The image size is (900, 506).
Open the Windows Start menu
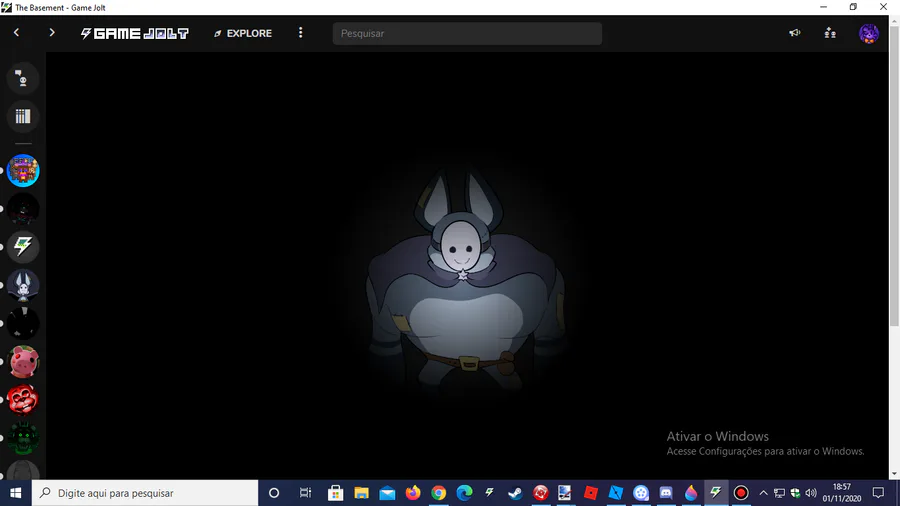pos(15,493)
